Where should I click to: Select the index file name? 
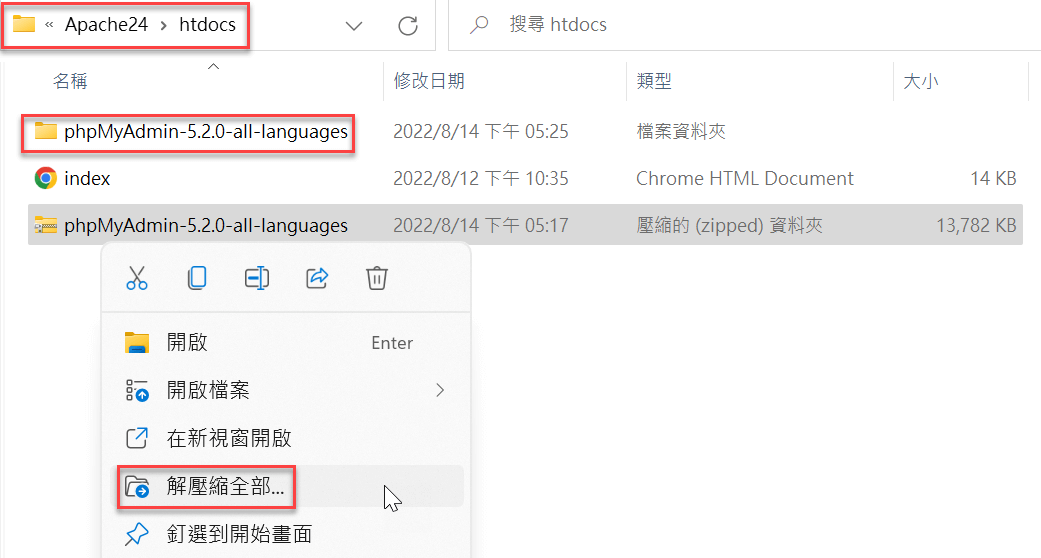(87, 179)
